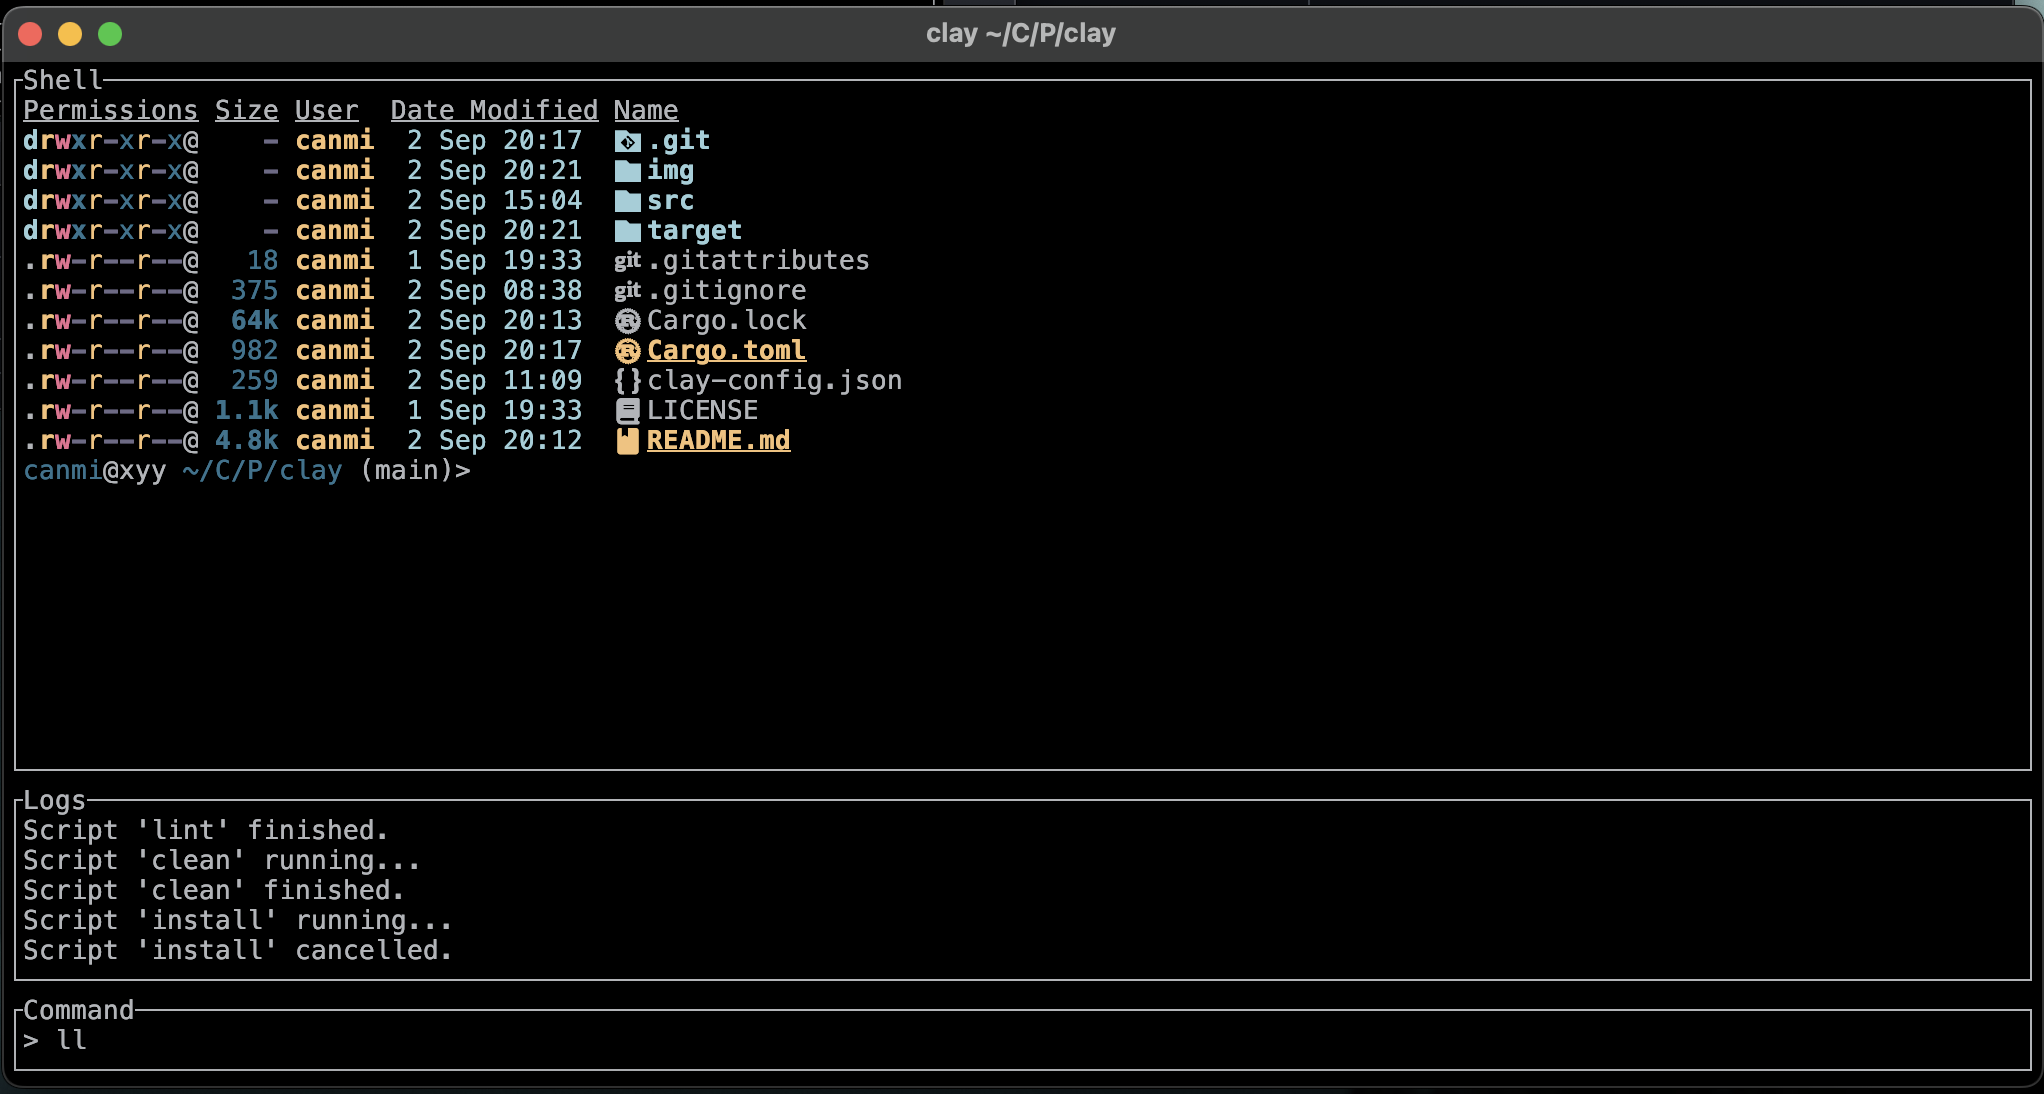Click the git icon beside .gitattributes

(627, 261)
